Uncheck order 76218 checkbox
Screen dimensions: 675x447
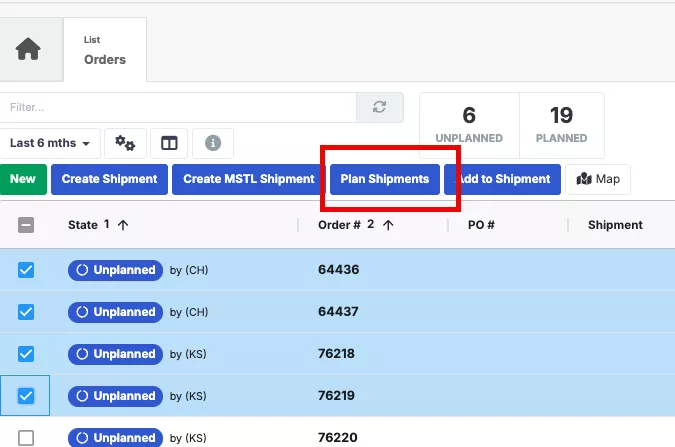click(26, 354)
